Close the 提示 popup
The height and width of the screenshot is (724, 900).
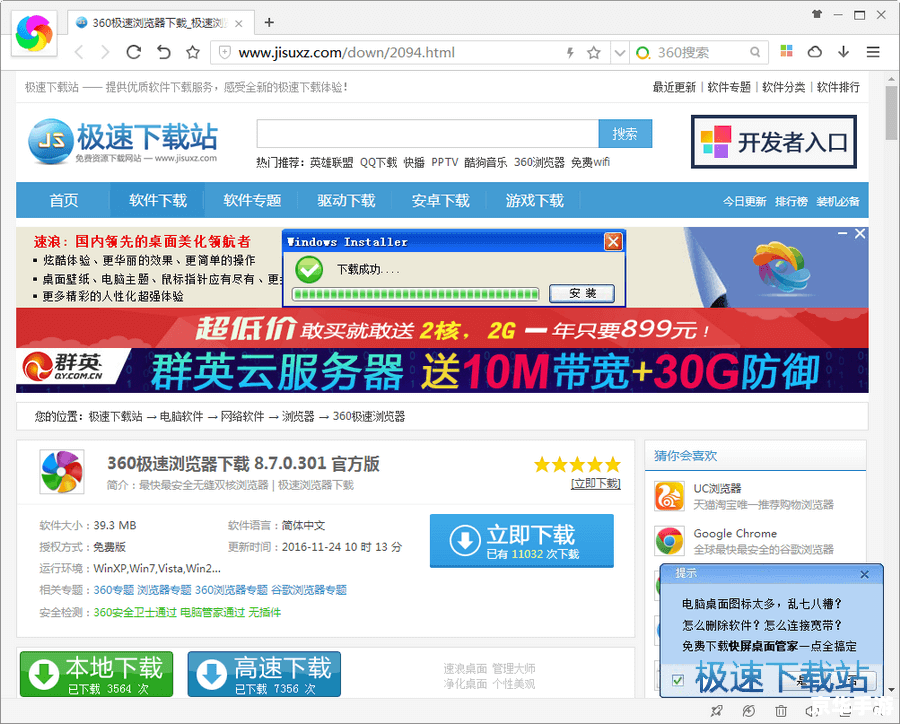pyautogui.click(x=864, y=574)
